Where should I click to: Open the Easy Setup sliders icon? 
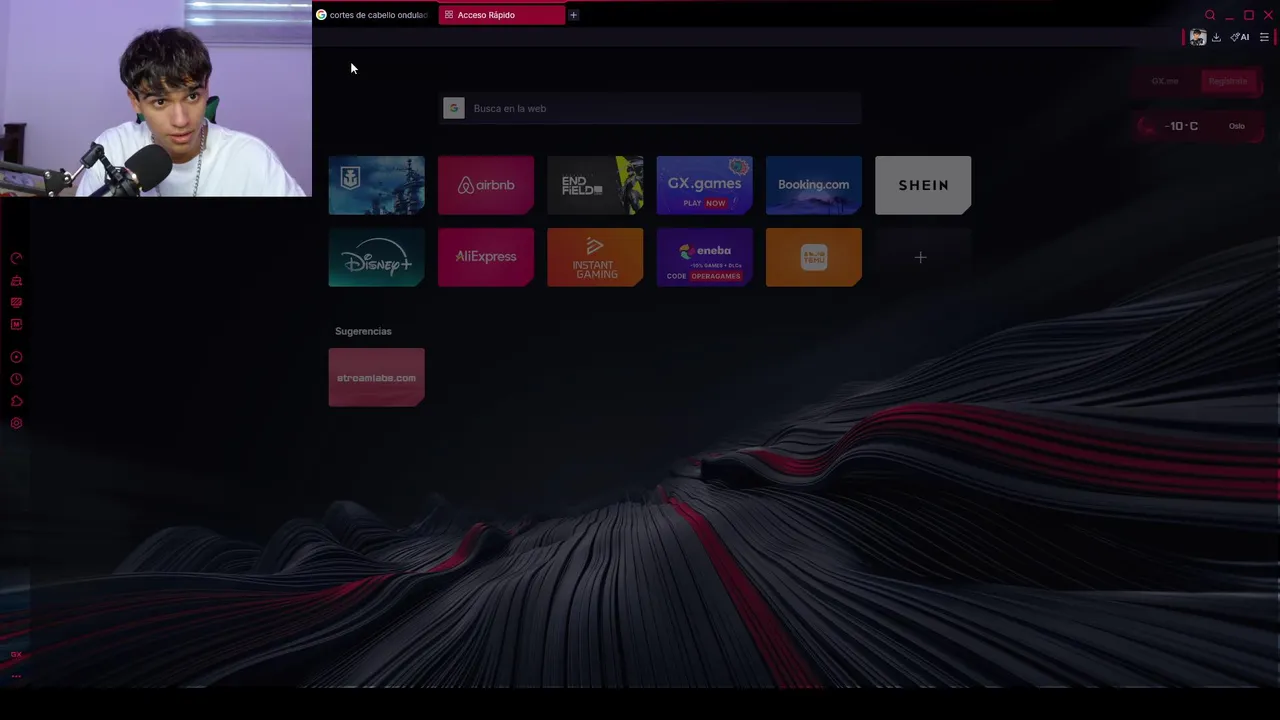(x=1264, y=37)
